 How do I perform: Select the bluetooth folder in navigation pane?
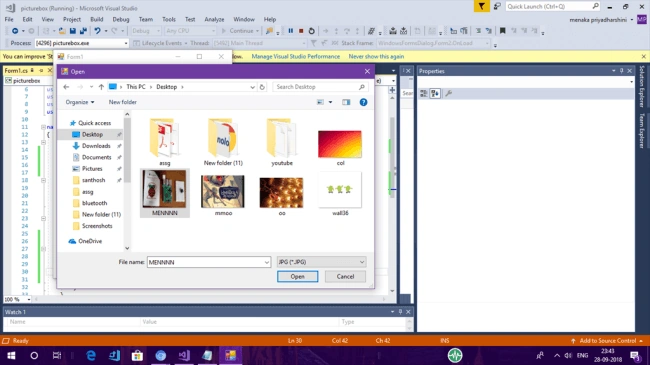pyautogui.click(x=94, y=203)
